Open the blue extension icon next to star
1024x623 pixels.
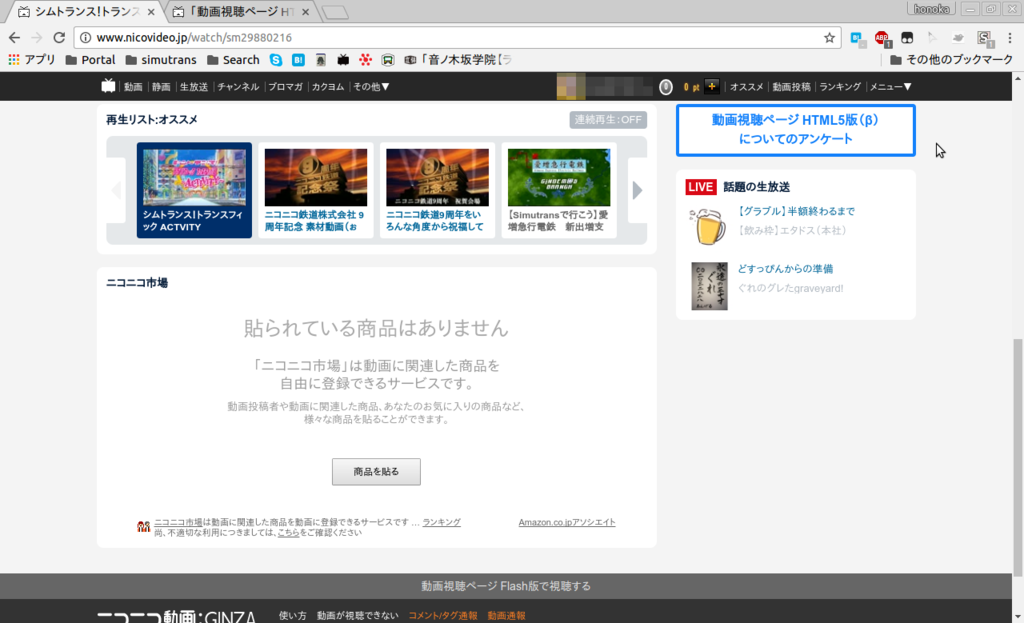(x=857, y=39)
